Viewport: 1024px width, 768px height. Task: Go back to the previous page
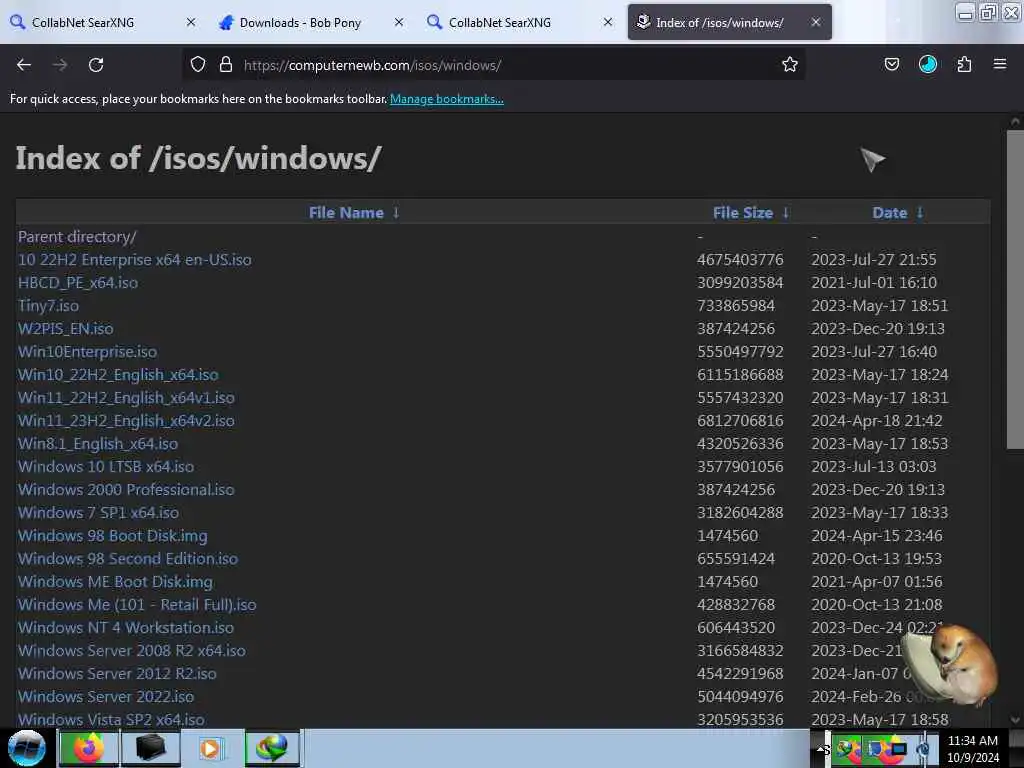[24, 65]
